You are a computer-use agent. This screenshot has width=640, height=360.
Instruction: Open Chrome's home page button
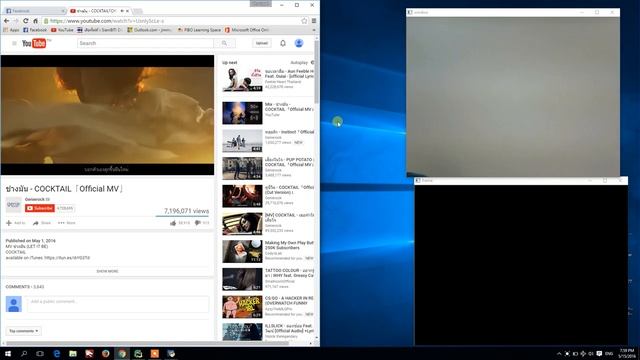[x=35, y=21]
